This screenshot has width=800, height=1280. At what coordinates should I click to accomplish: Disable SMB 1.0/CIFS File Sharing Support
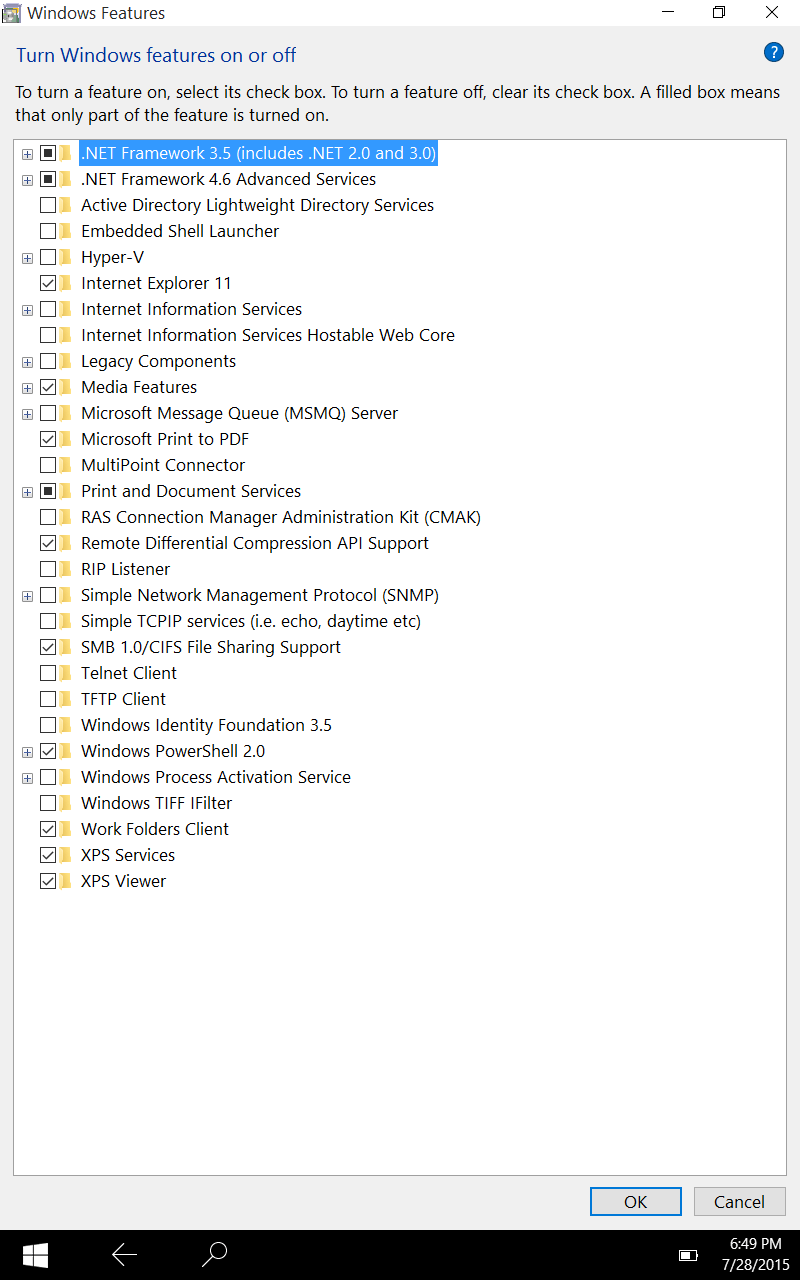(x=48, y=647)
